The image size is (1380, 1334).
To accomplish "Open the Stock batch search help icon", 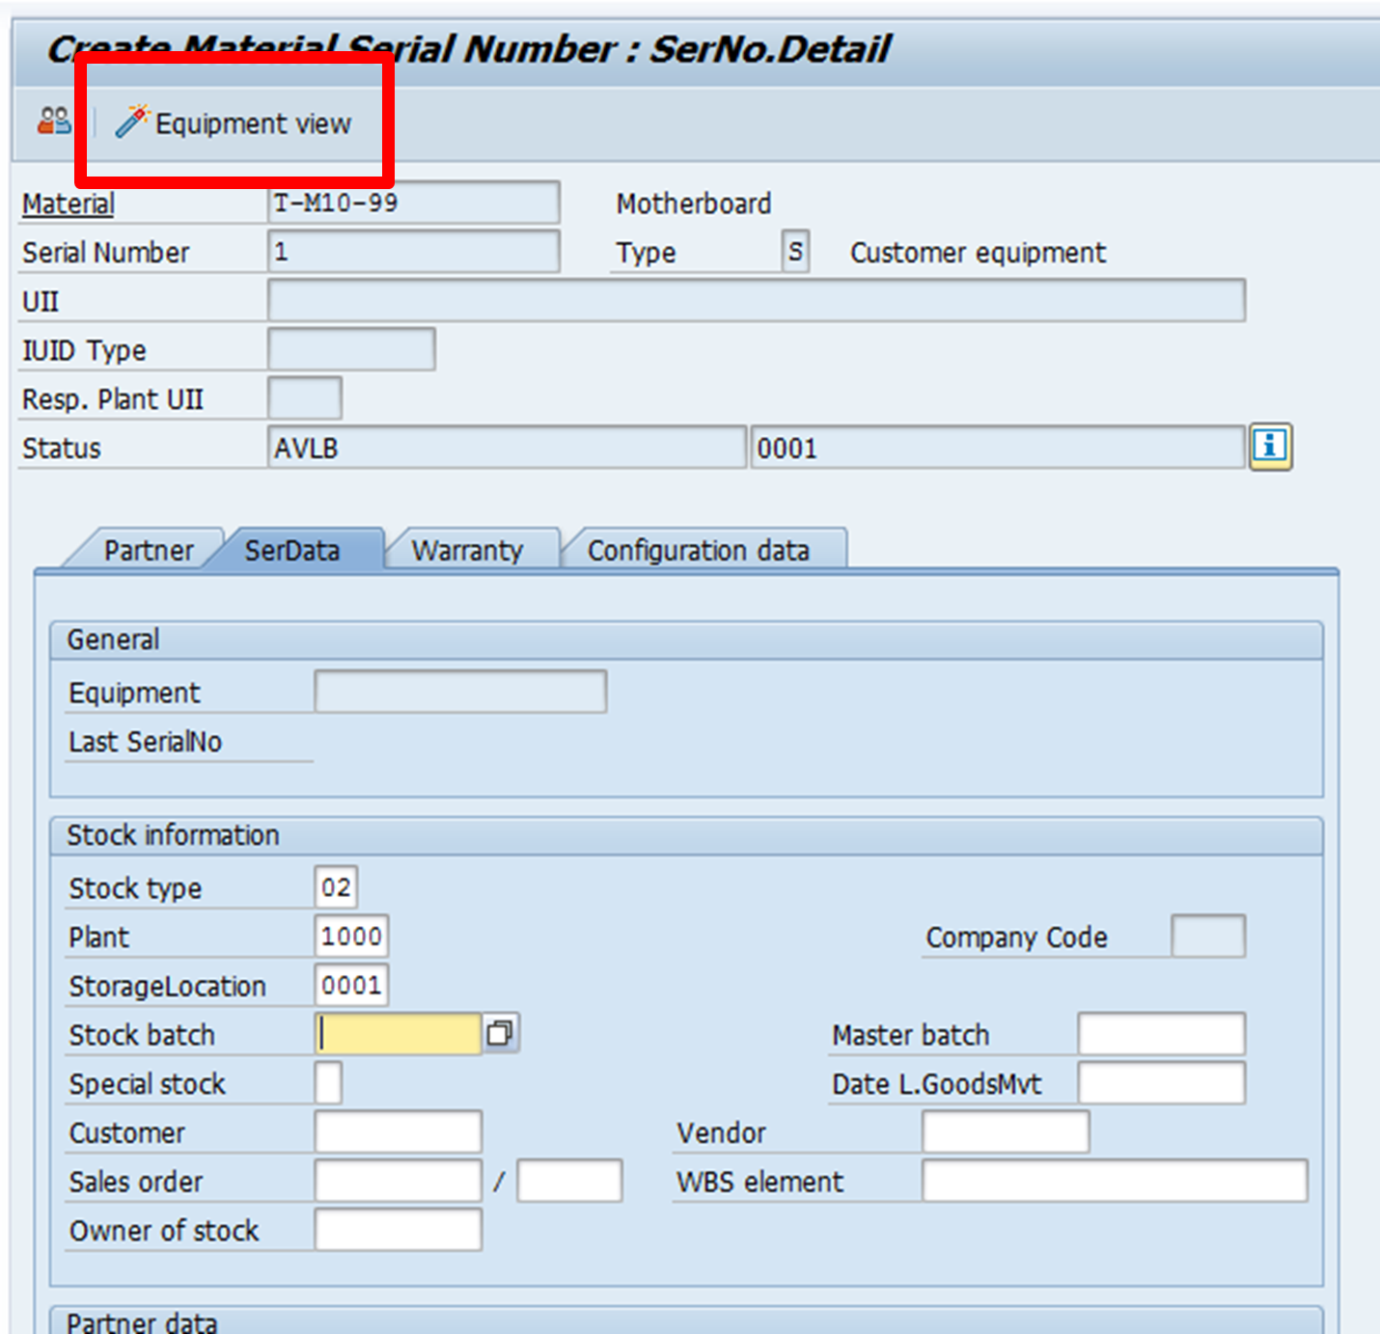I will pos(500,1033).
